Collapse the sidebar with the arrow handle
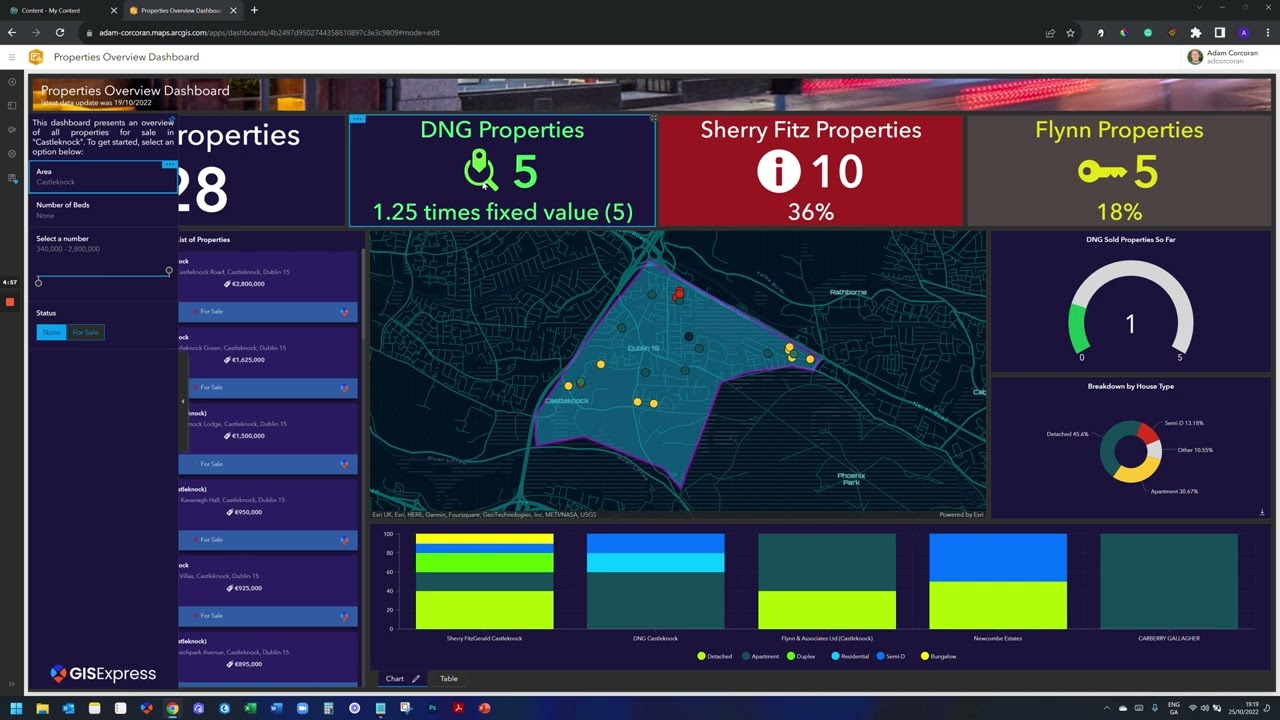Screen dimensions: 1280x720 click(x=183, y=401)
